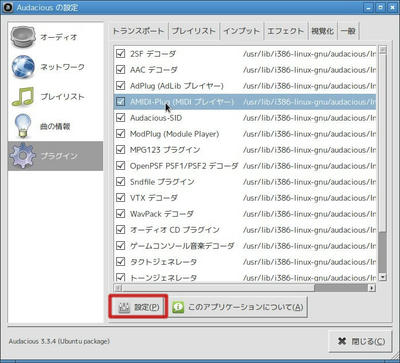The height and width of the screenshot is (363, 400).
Task: Uncheck the Audacious-SID checkbox
Action: point(120,118)
